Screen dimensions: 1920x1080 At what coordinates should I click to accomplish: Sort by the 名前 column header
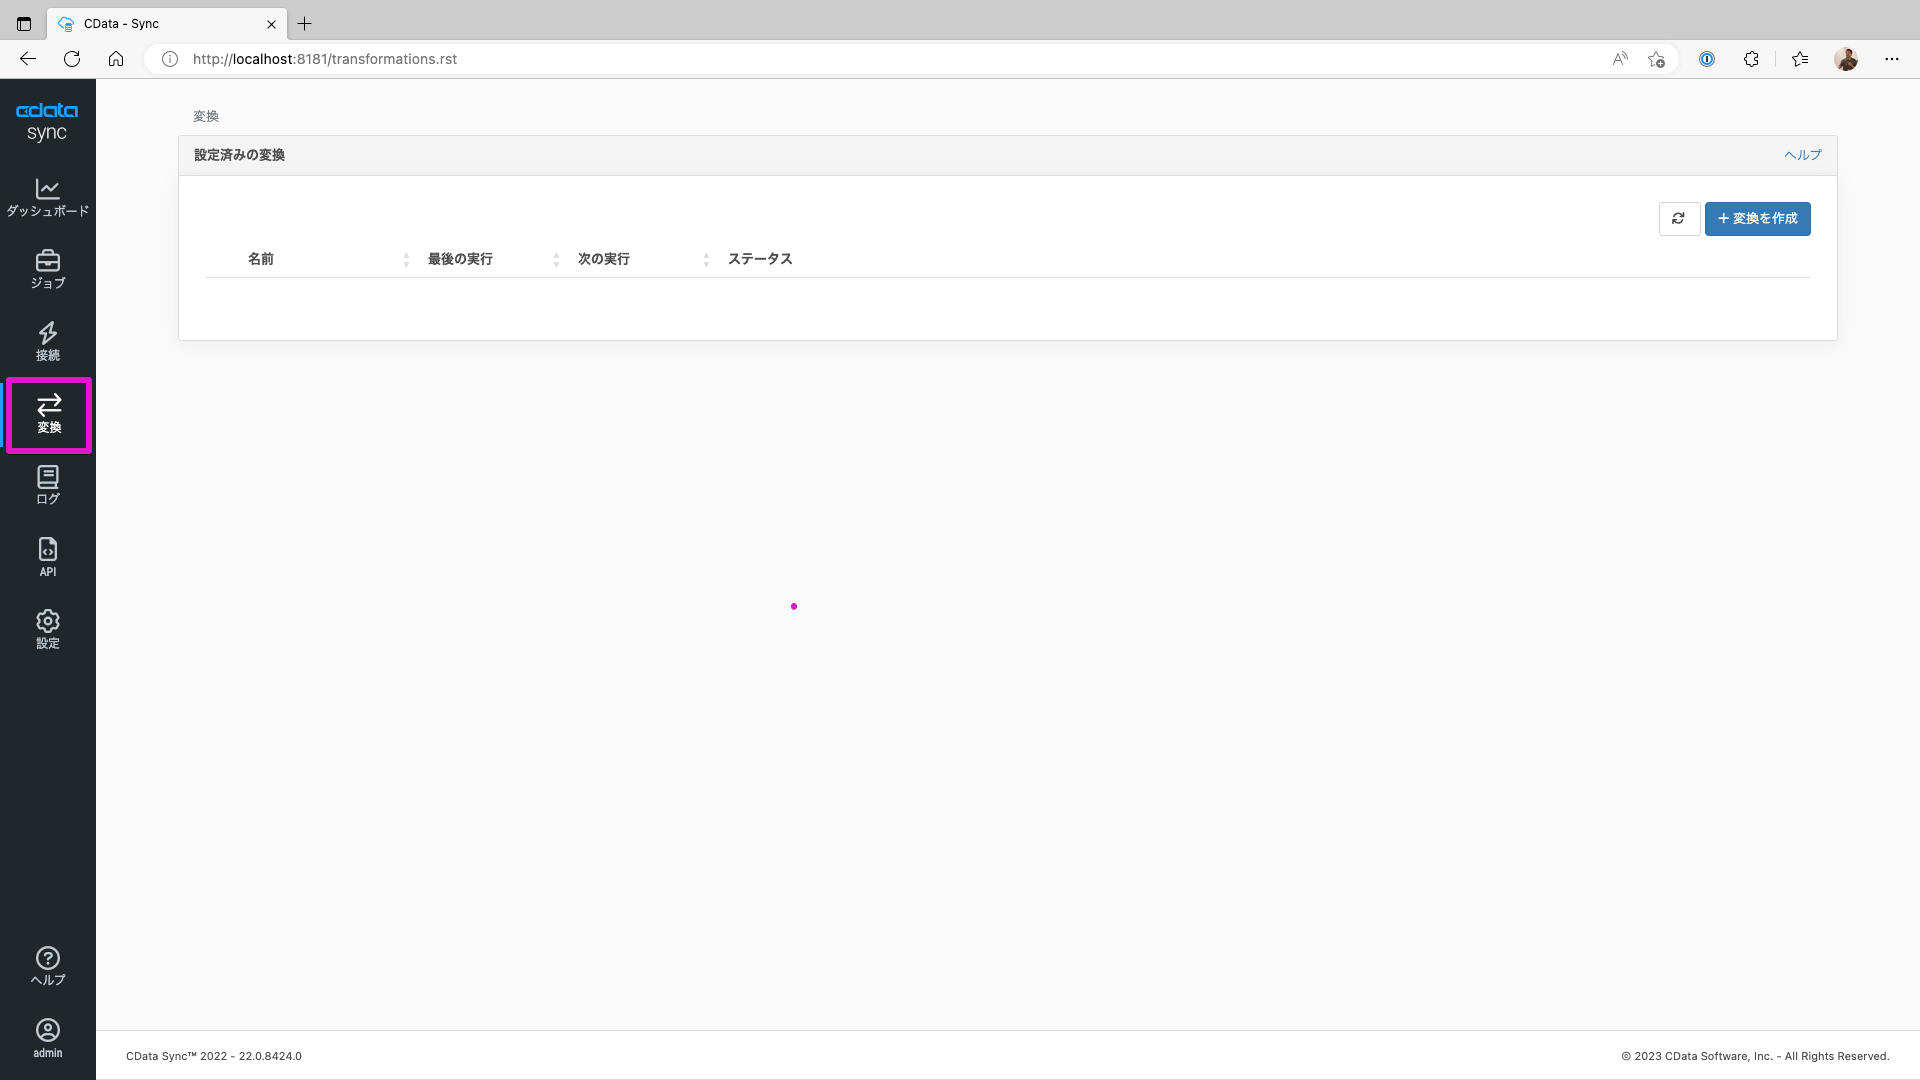(261, 259)
